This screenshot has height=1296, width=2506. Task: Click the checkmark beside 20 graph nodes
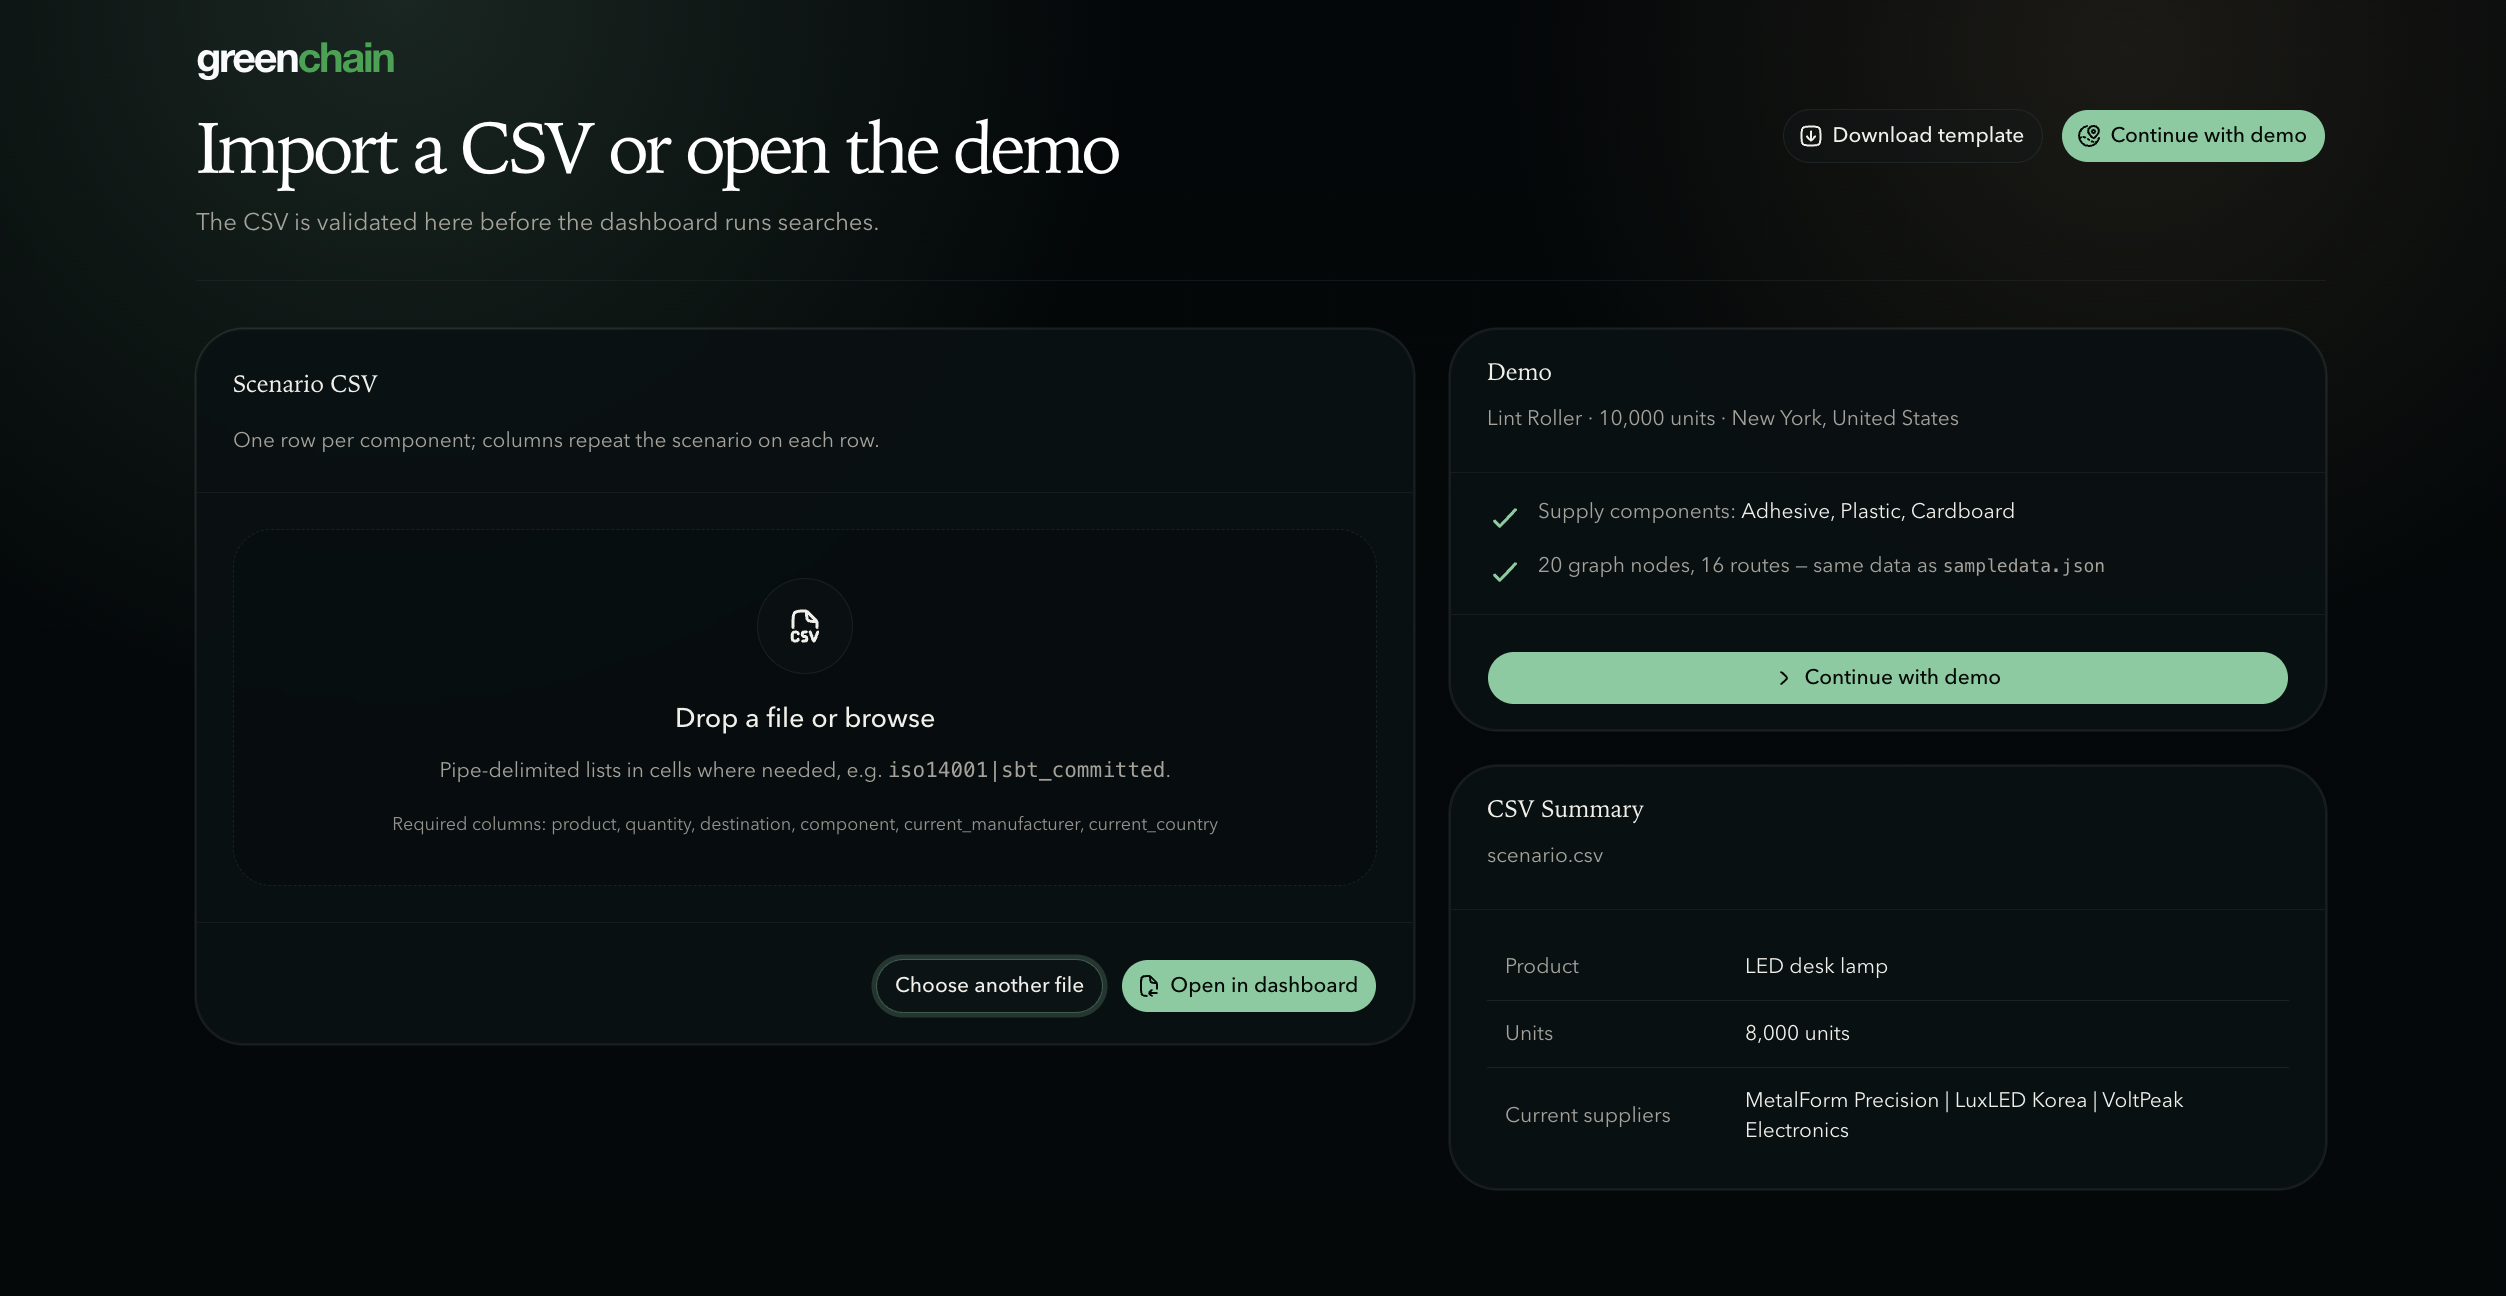point(1504,572)
